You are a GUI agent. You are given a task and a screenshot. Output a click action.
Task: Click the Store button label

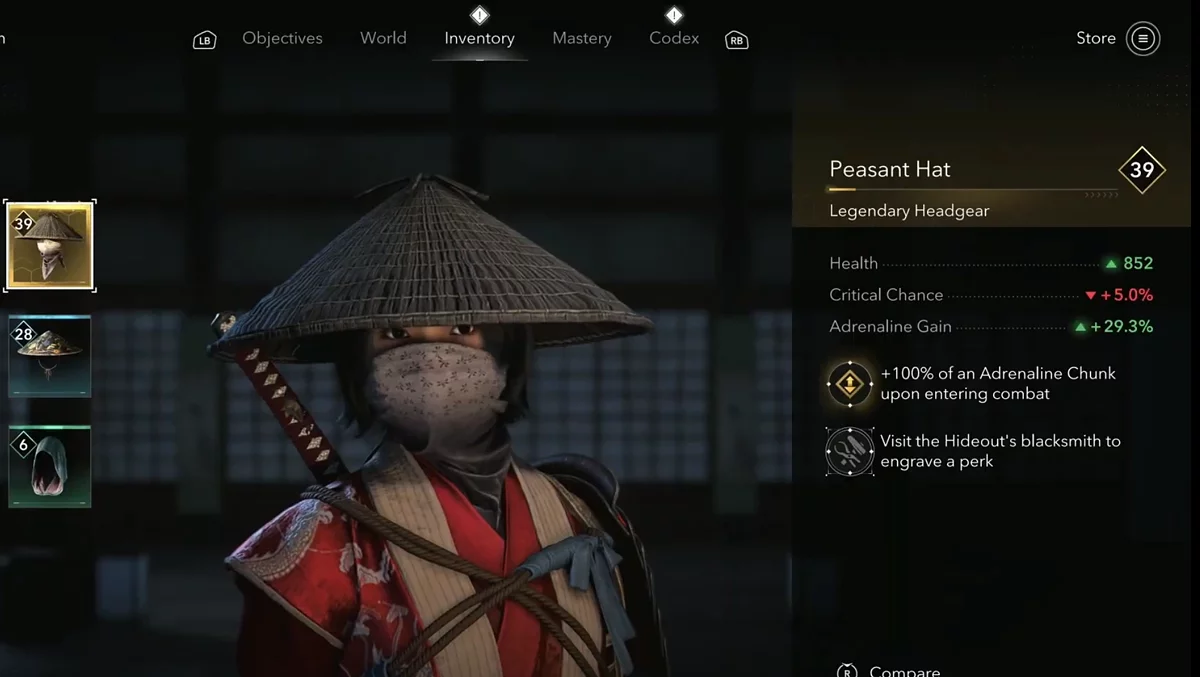[x=1096, y=38]
